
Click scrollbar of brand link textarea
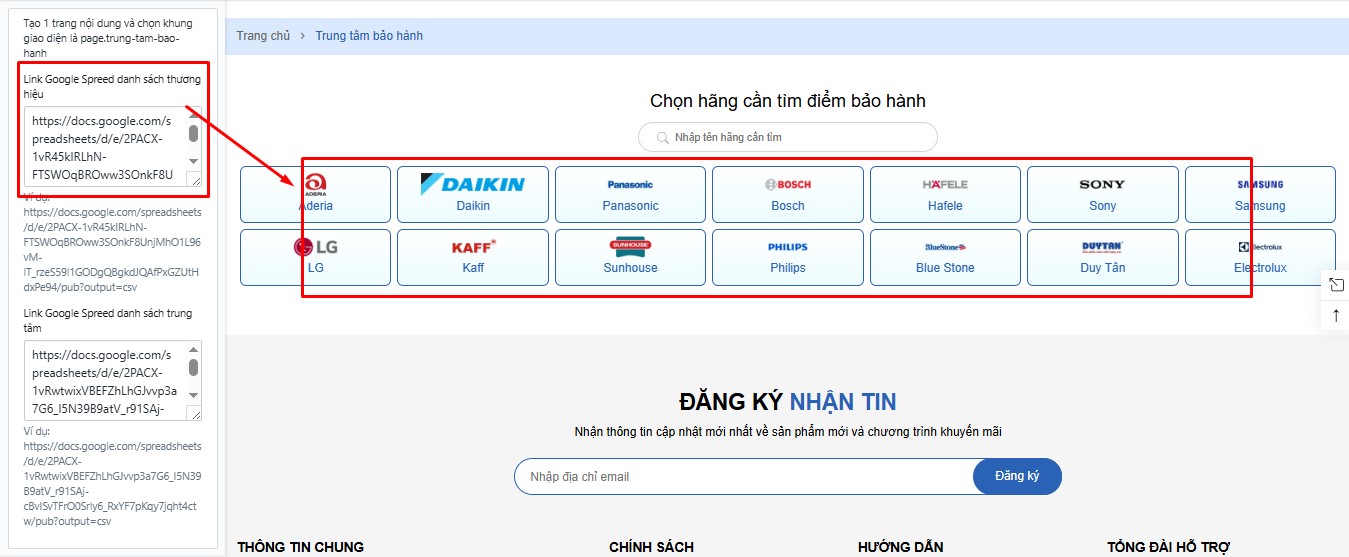coord(193,134)
